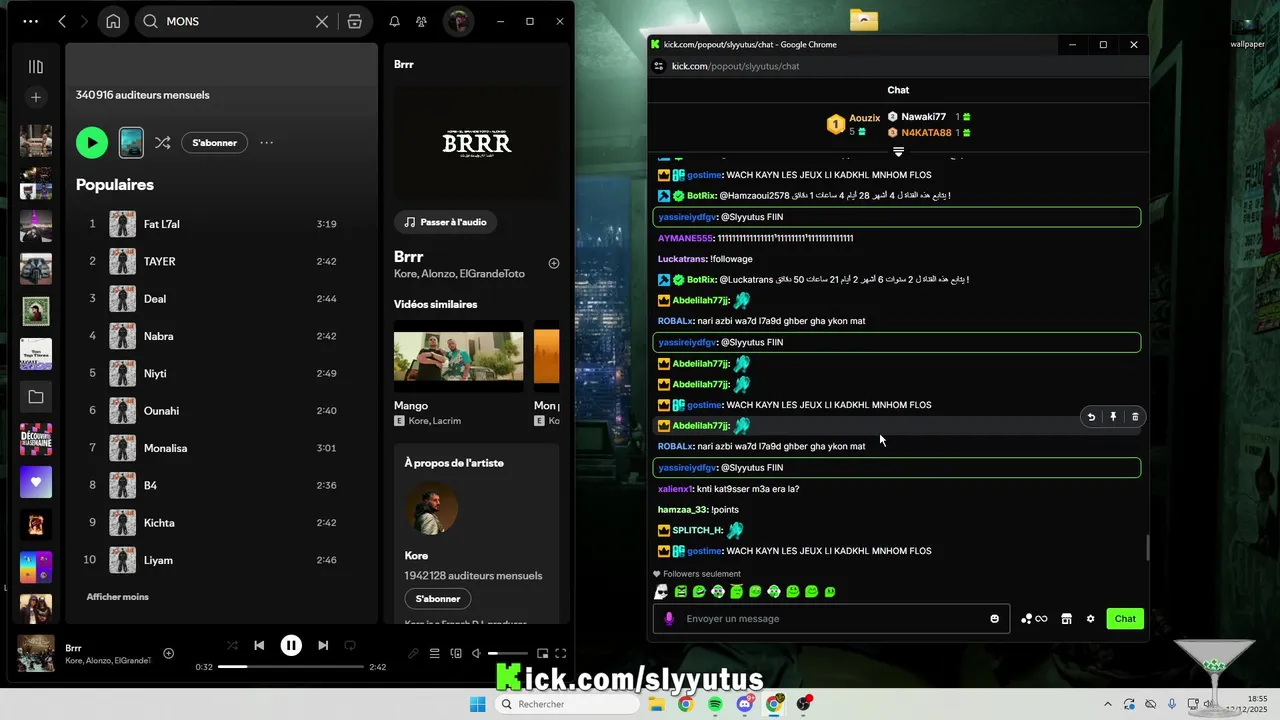Go to Spotify home
This screenshot has width=1280, height=720.
(x=113, y=21)
